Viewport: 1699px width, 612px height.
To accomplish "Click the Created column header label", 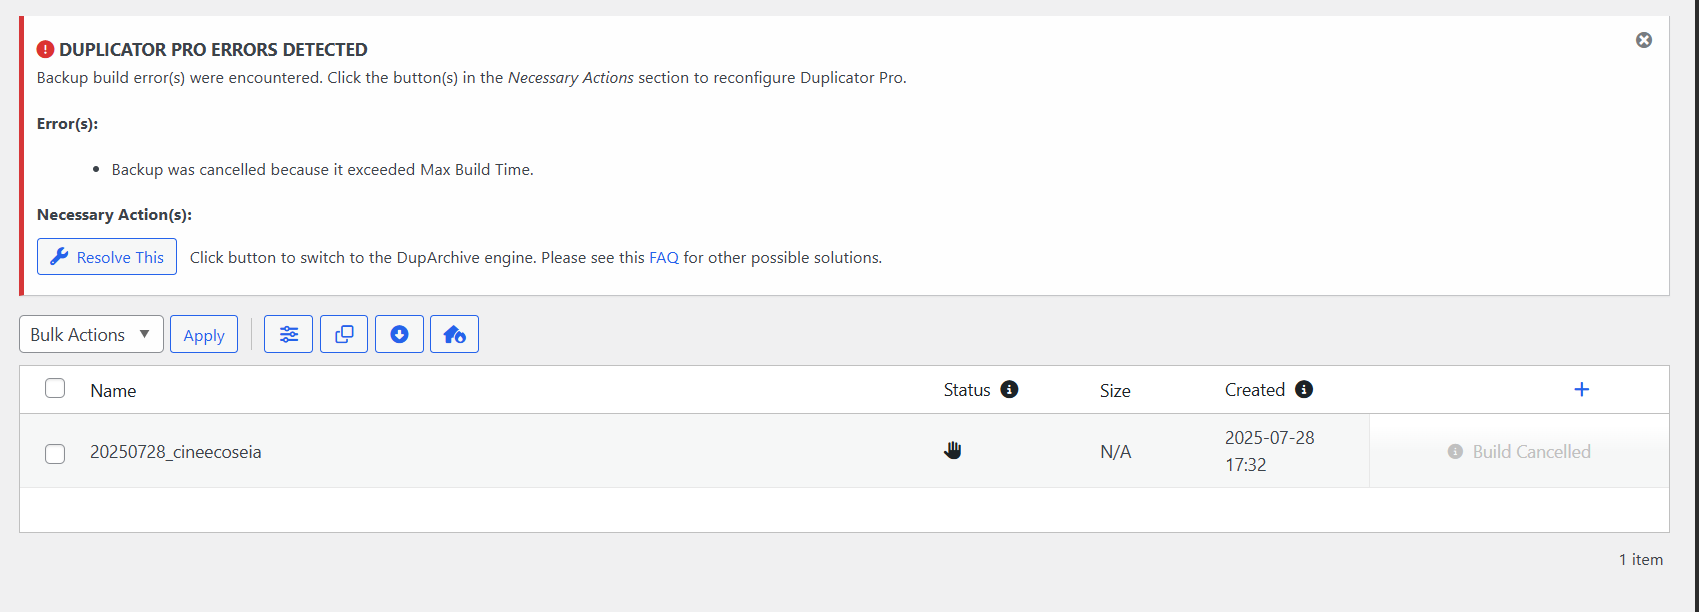I will [1255, 390].
